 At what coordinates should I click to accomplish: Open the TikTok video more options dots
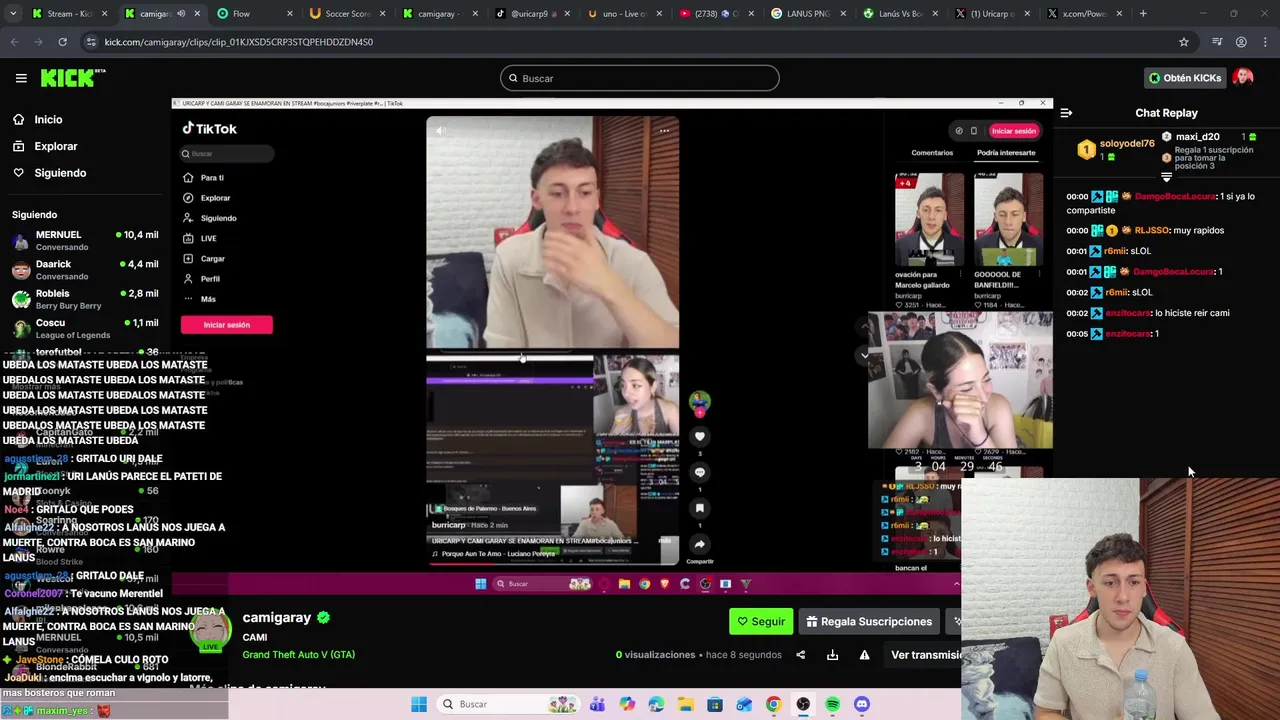point(664,130)
